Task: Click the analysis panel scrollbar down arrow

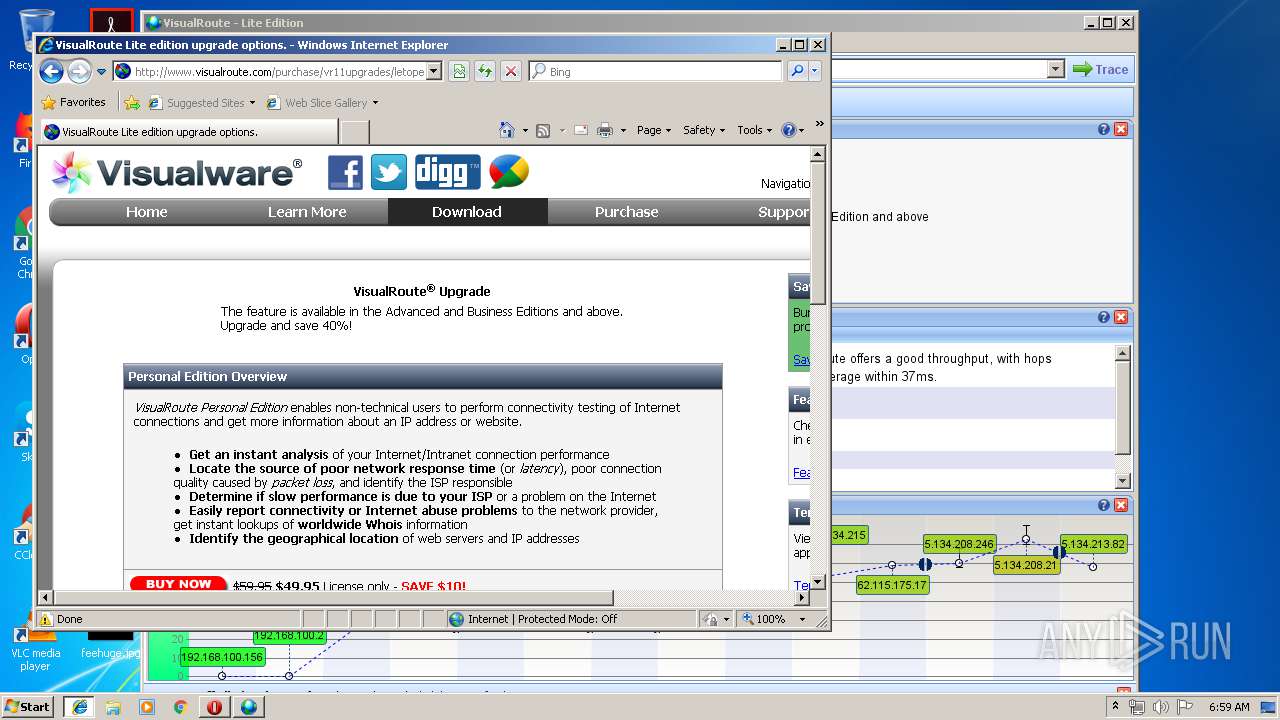Action: point(1123,480)
